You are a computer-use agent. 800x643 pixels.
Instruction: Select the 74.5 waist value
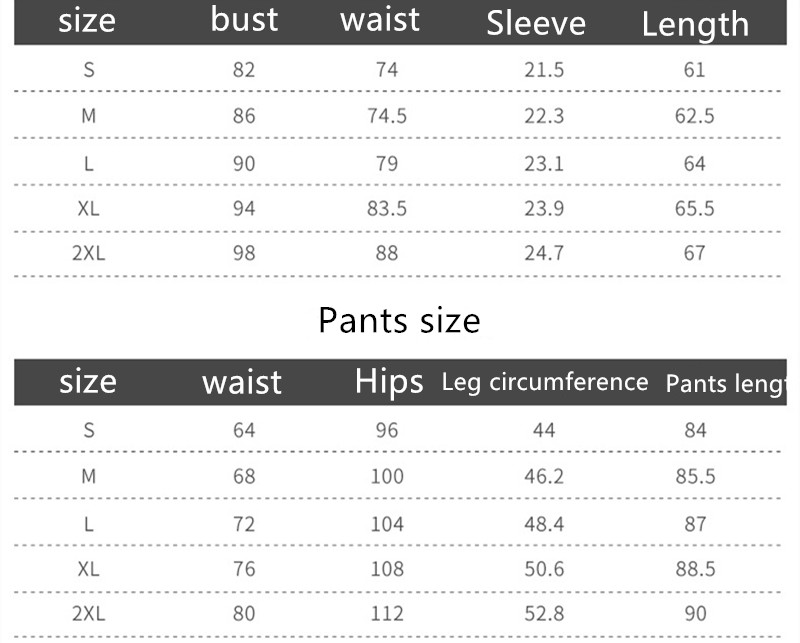[387, 116]
